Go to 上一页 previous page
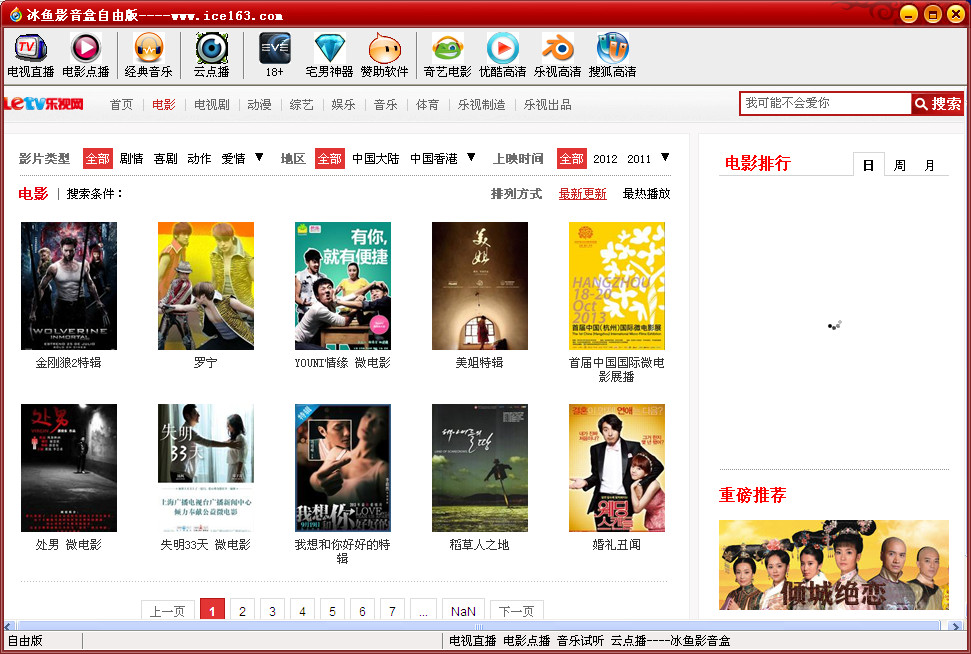The image size is (971, 654). 167,610
